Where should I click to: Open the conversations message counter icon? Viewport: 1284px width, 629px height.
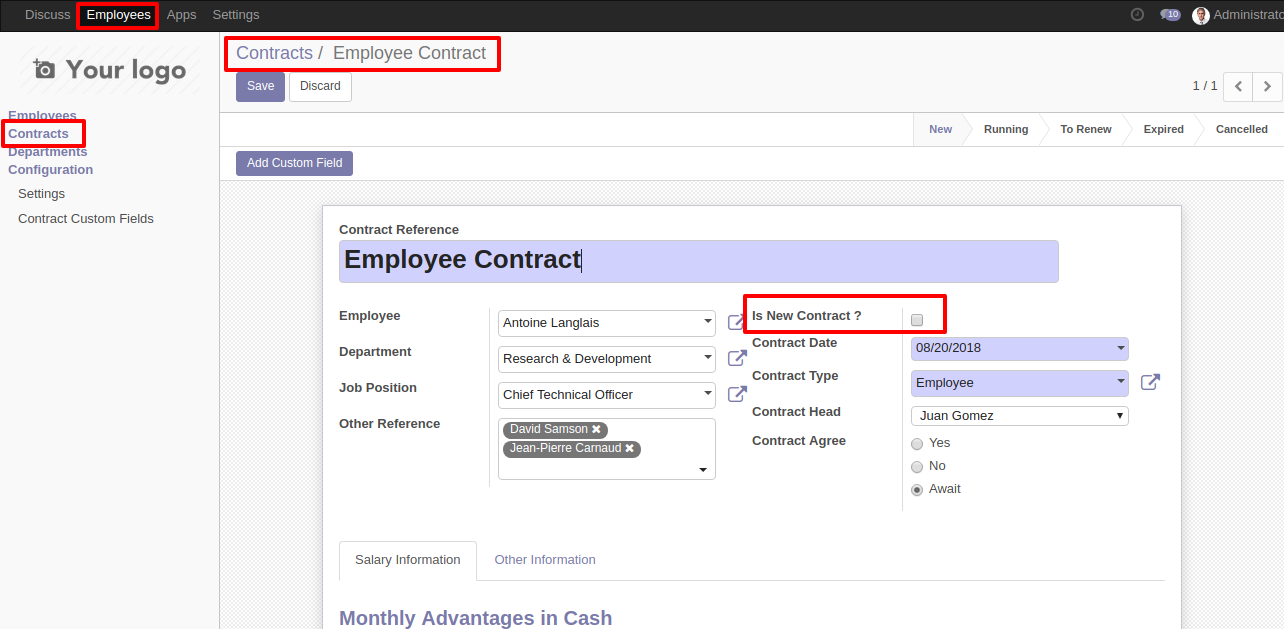1170,15
